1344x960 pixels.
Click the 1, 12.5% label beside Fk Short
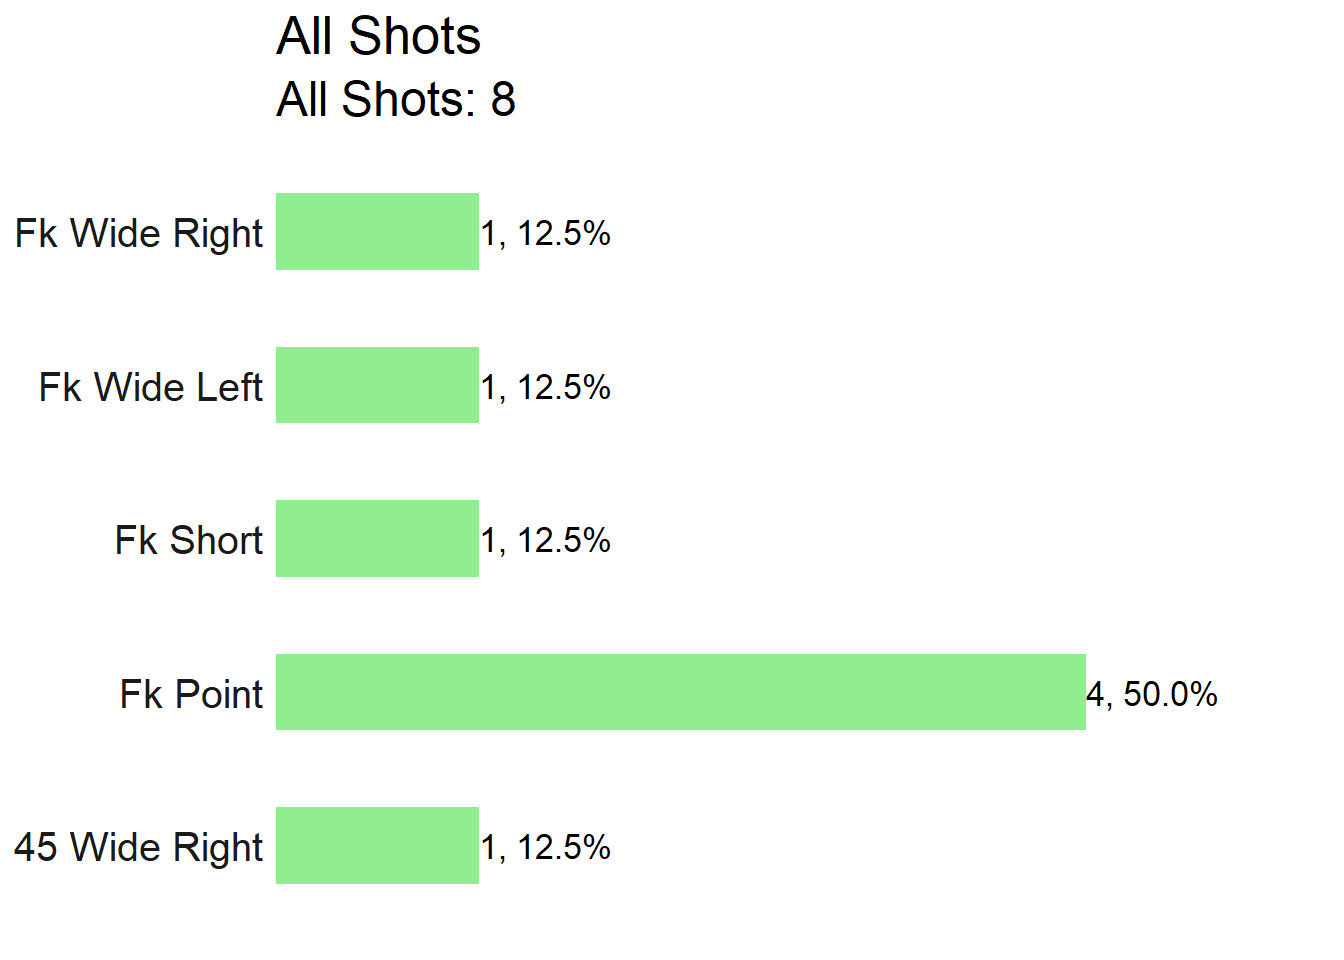pos(546,541)
